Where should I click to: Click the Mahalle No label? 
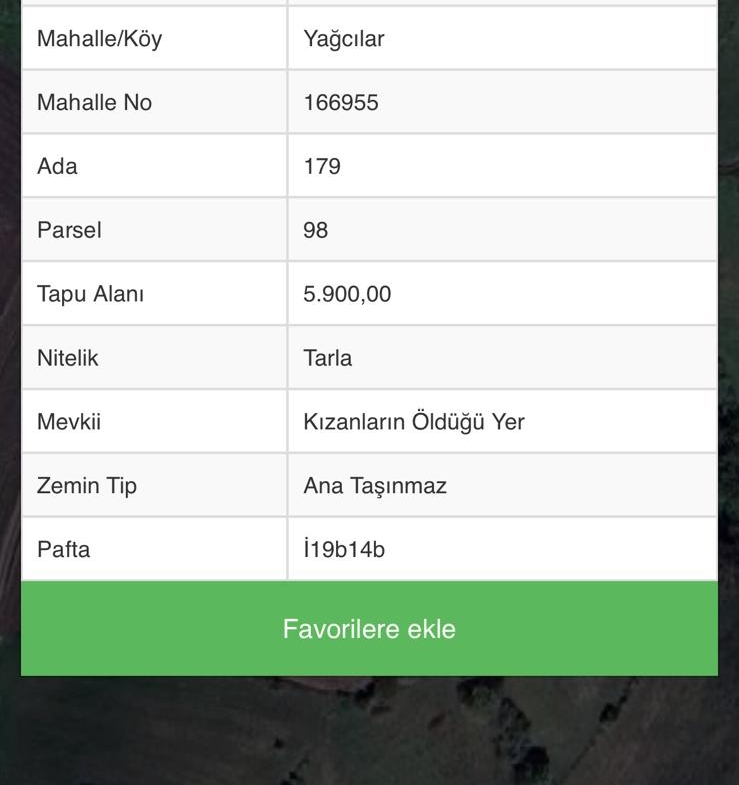[x=94, y=103]
